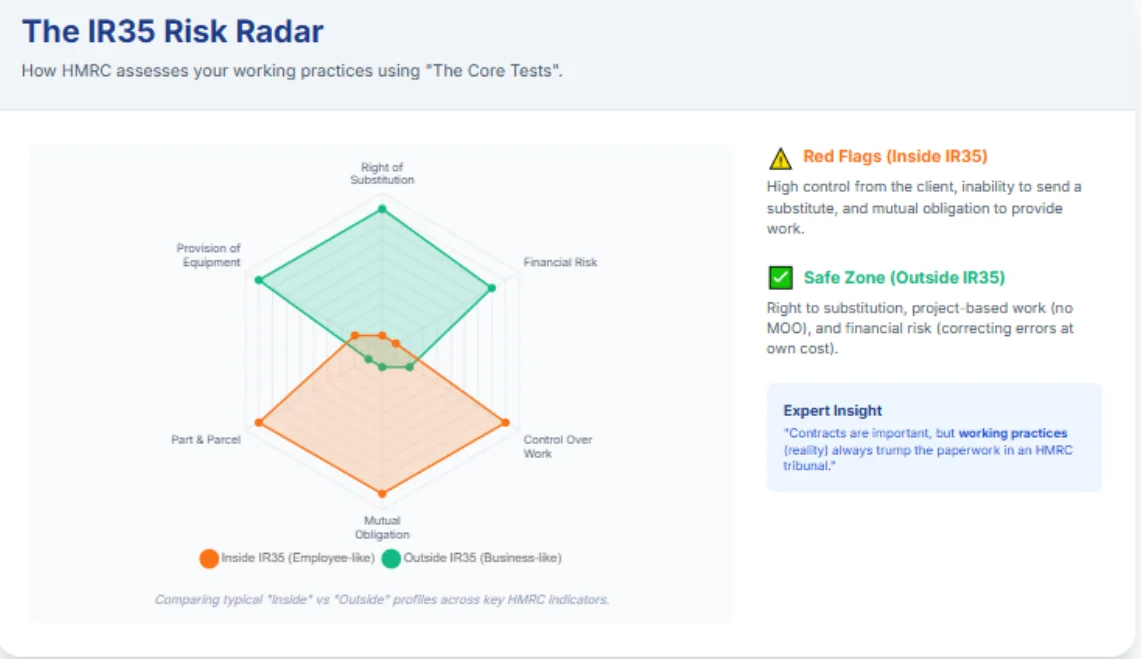
Task: Select the orange Mutual Obligation data point
Action: pyautogui.click(x=381, y=493)
